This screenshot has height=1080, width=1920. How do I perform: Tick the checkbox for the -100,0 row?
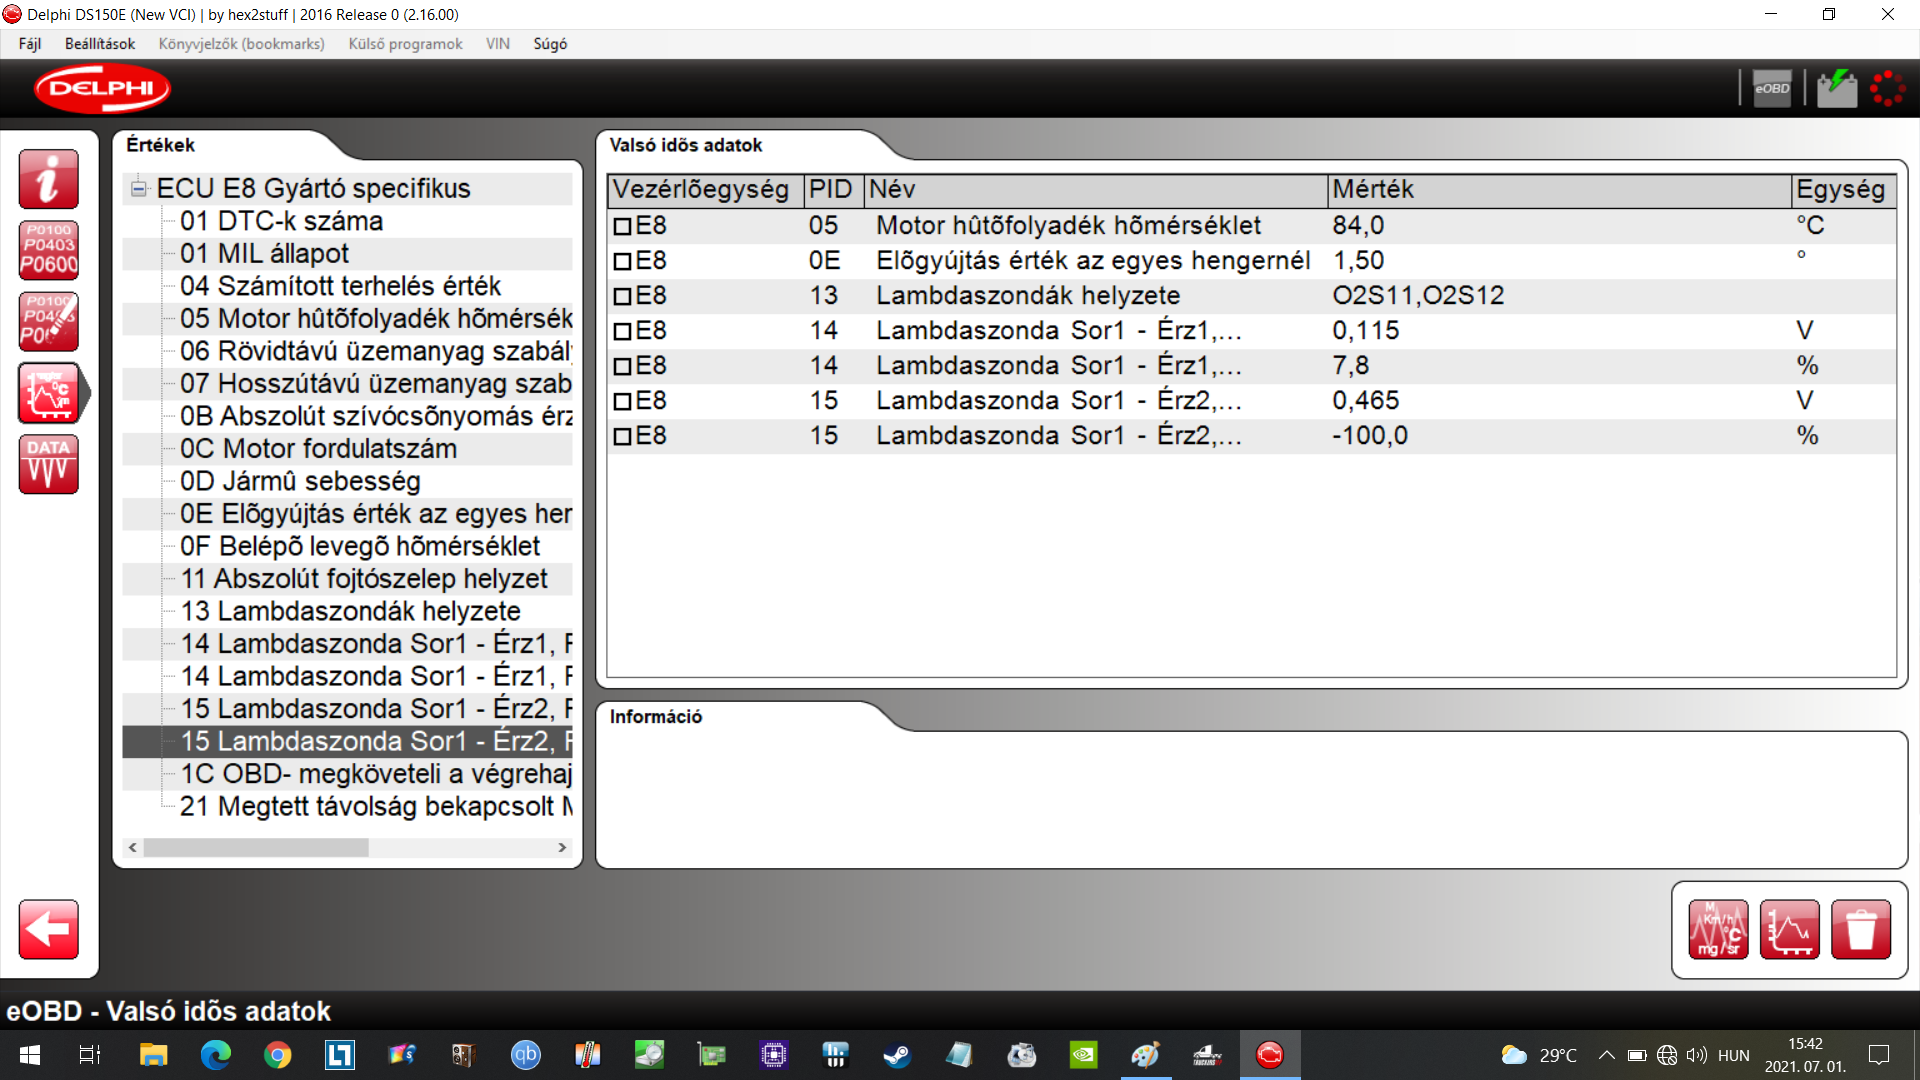[622, 436]
